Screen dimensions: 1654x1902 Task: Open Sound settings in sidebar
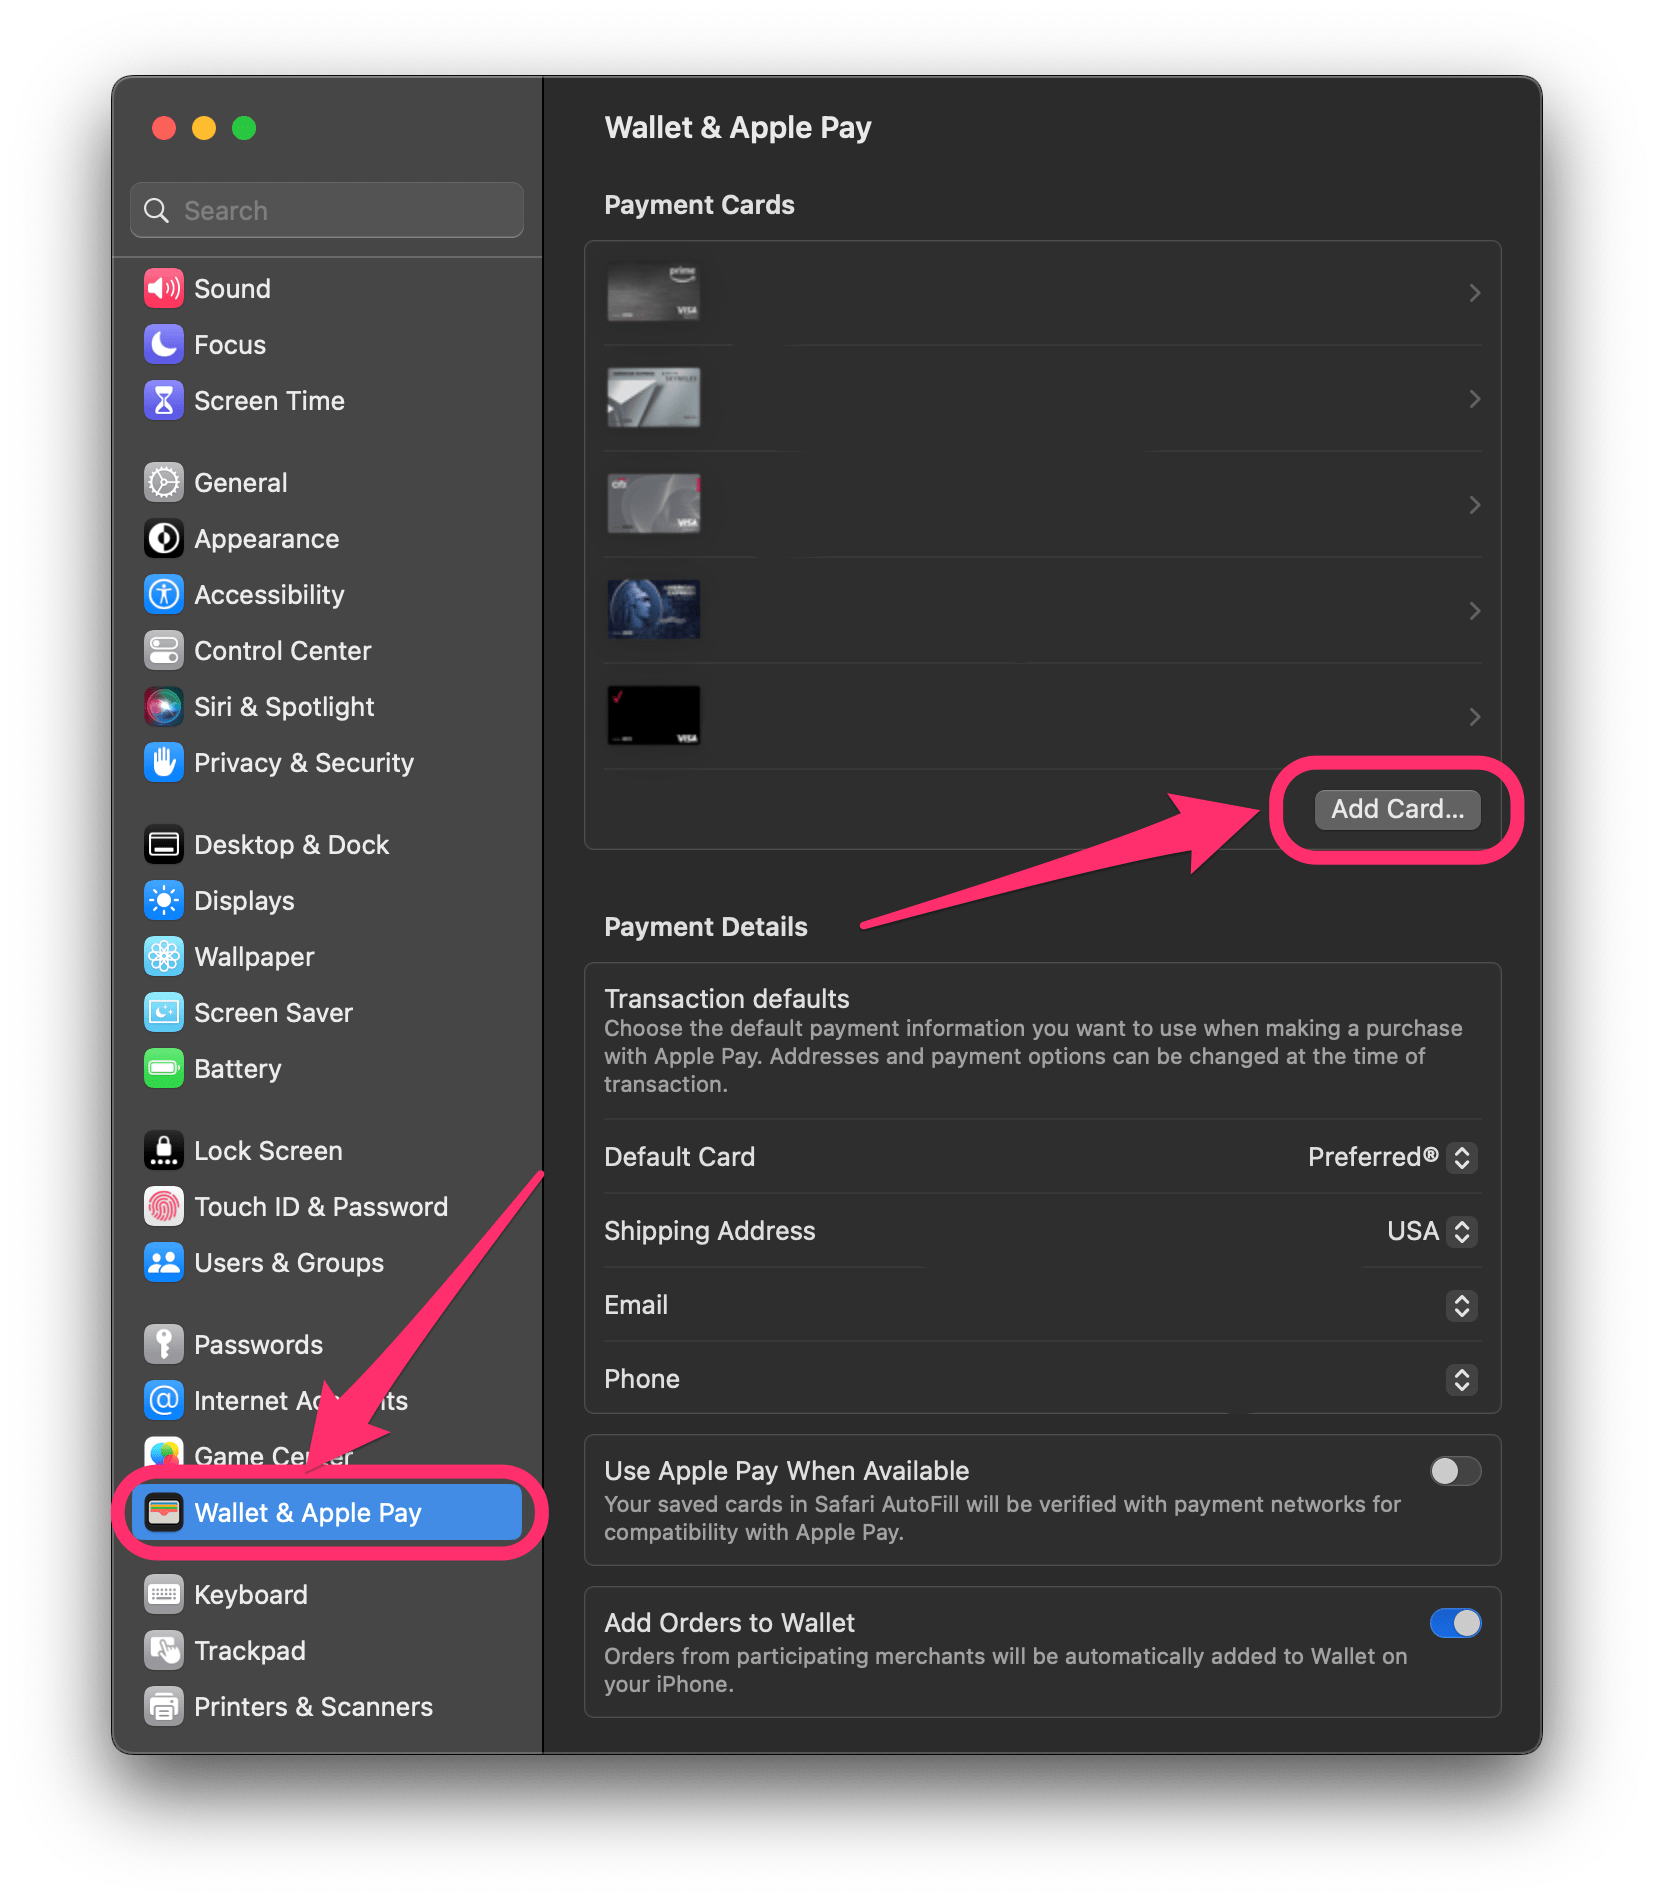(x=327, y=289)
